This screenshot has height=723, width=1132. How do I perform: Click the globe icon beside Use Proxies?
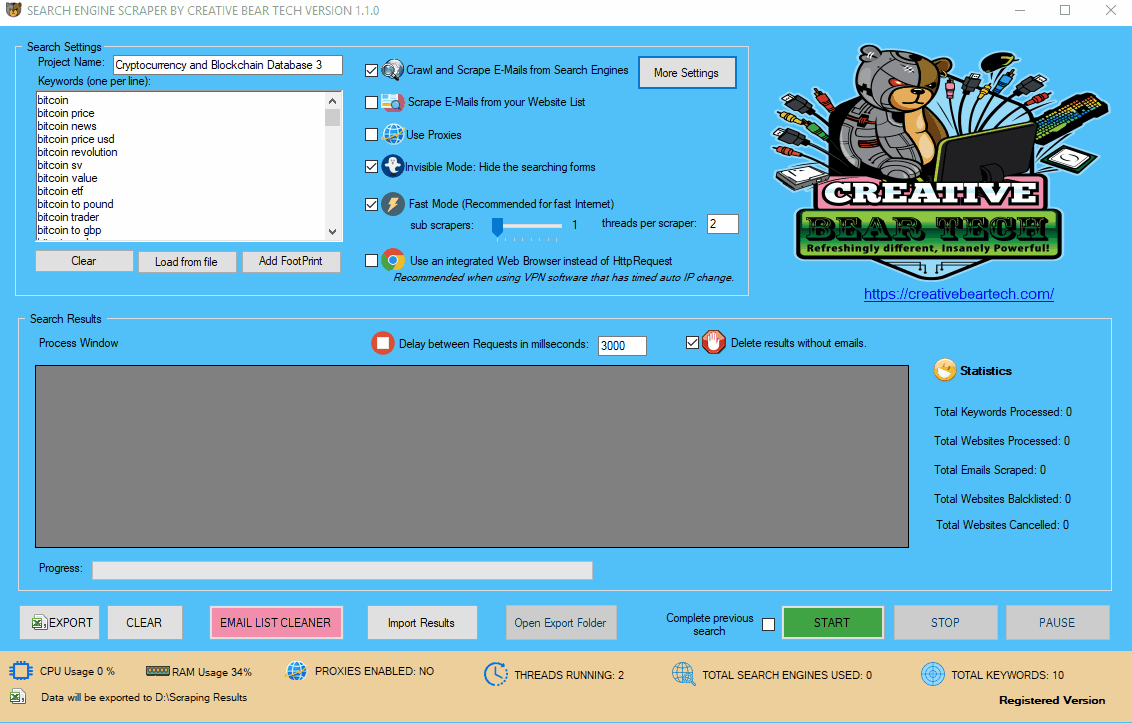393,134
